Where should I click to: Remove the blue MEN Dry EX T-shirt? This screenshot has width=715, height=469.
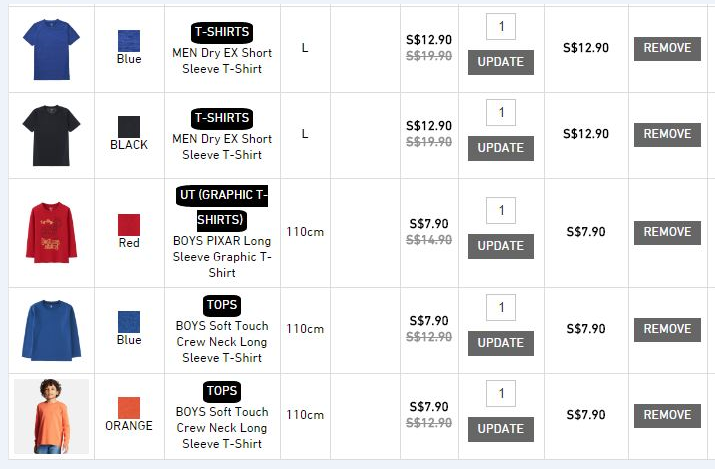tap(667, 48)
